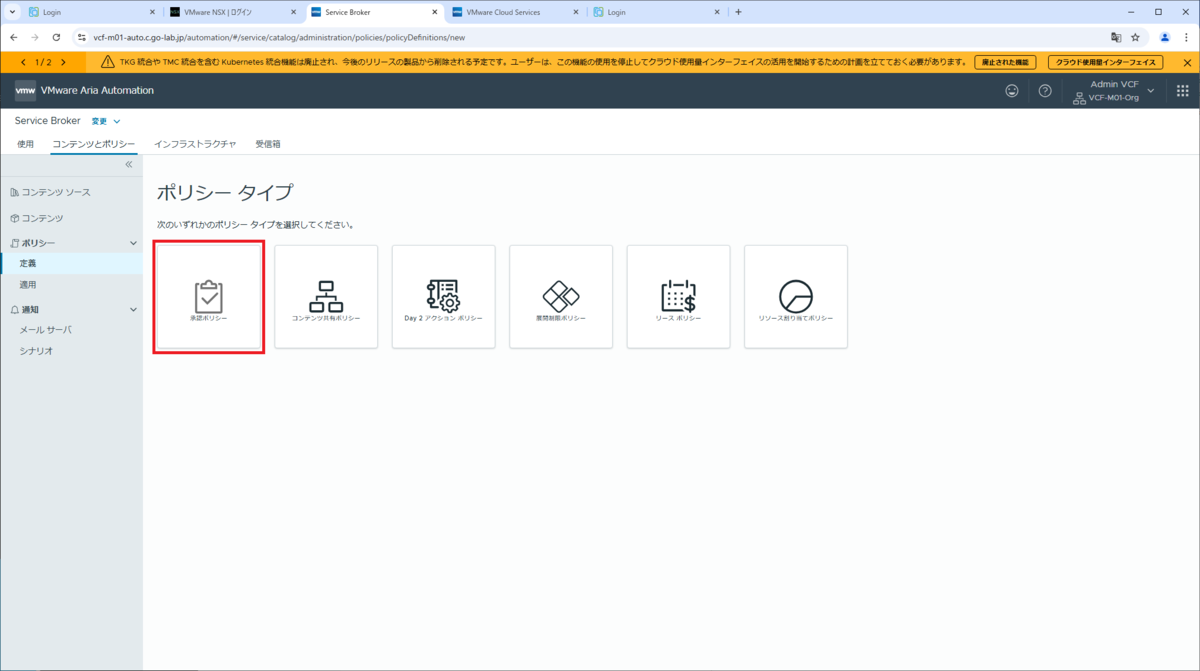Open the help question mark icon
Image resolution: width=1200 pixels, height=671 pixels.
tap(1045, 91)
